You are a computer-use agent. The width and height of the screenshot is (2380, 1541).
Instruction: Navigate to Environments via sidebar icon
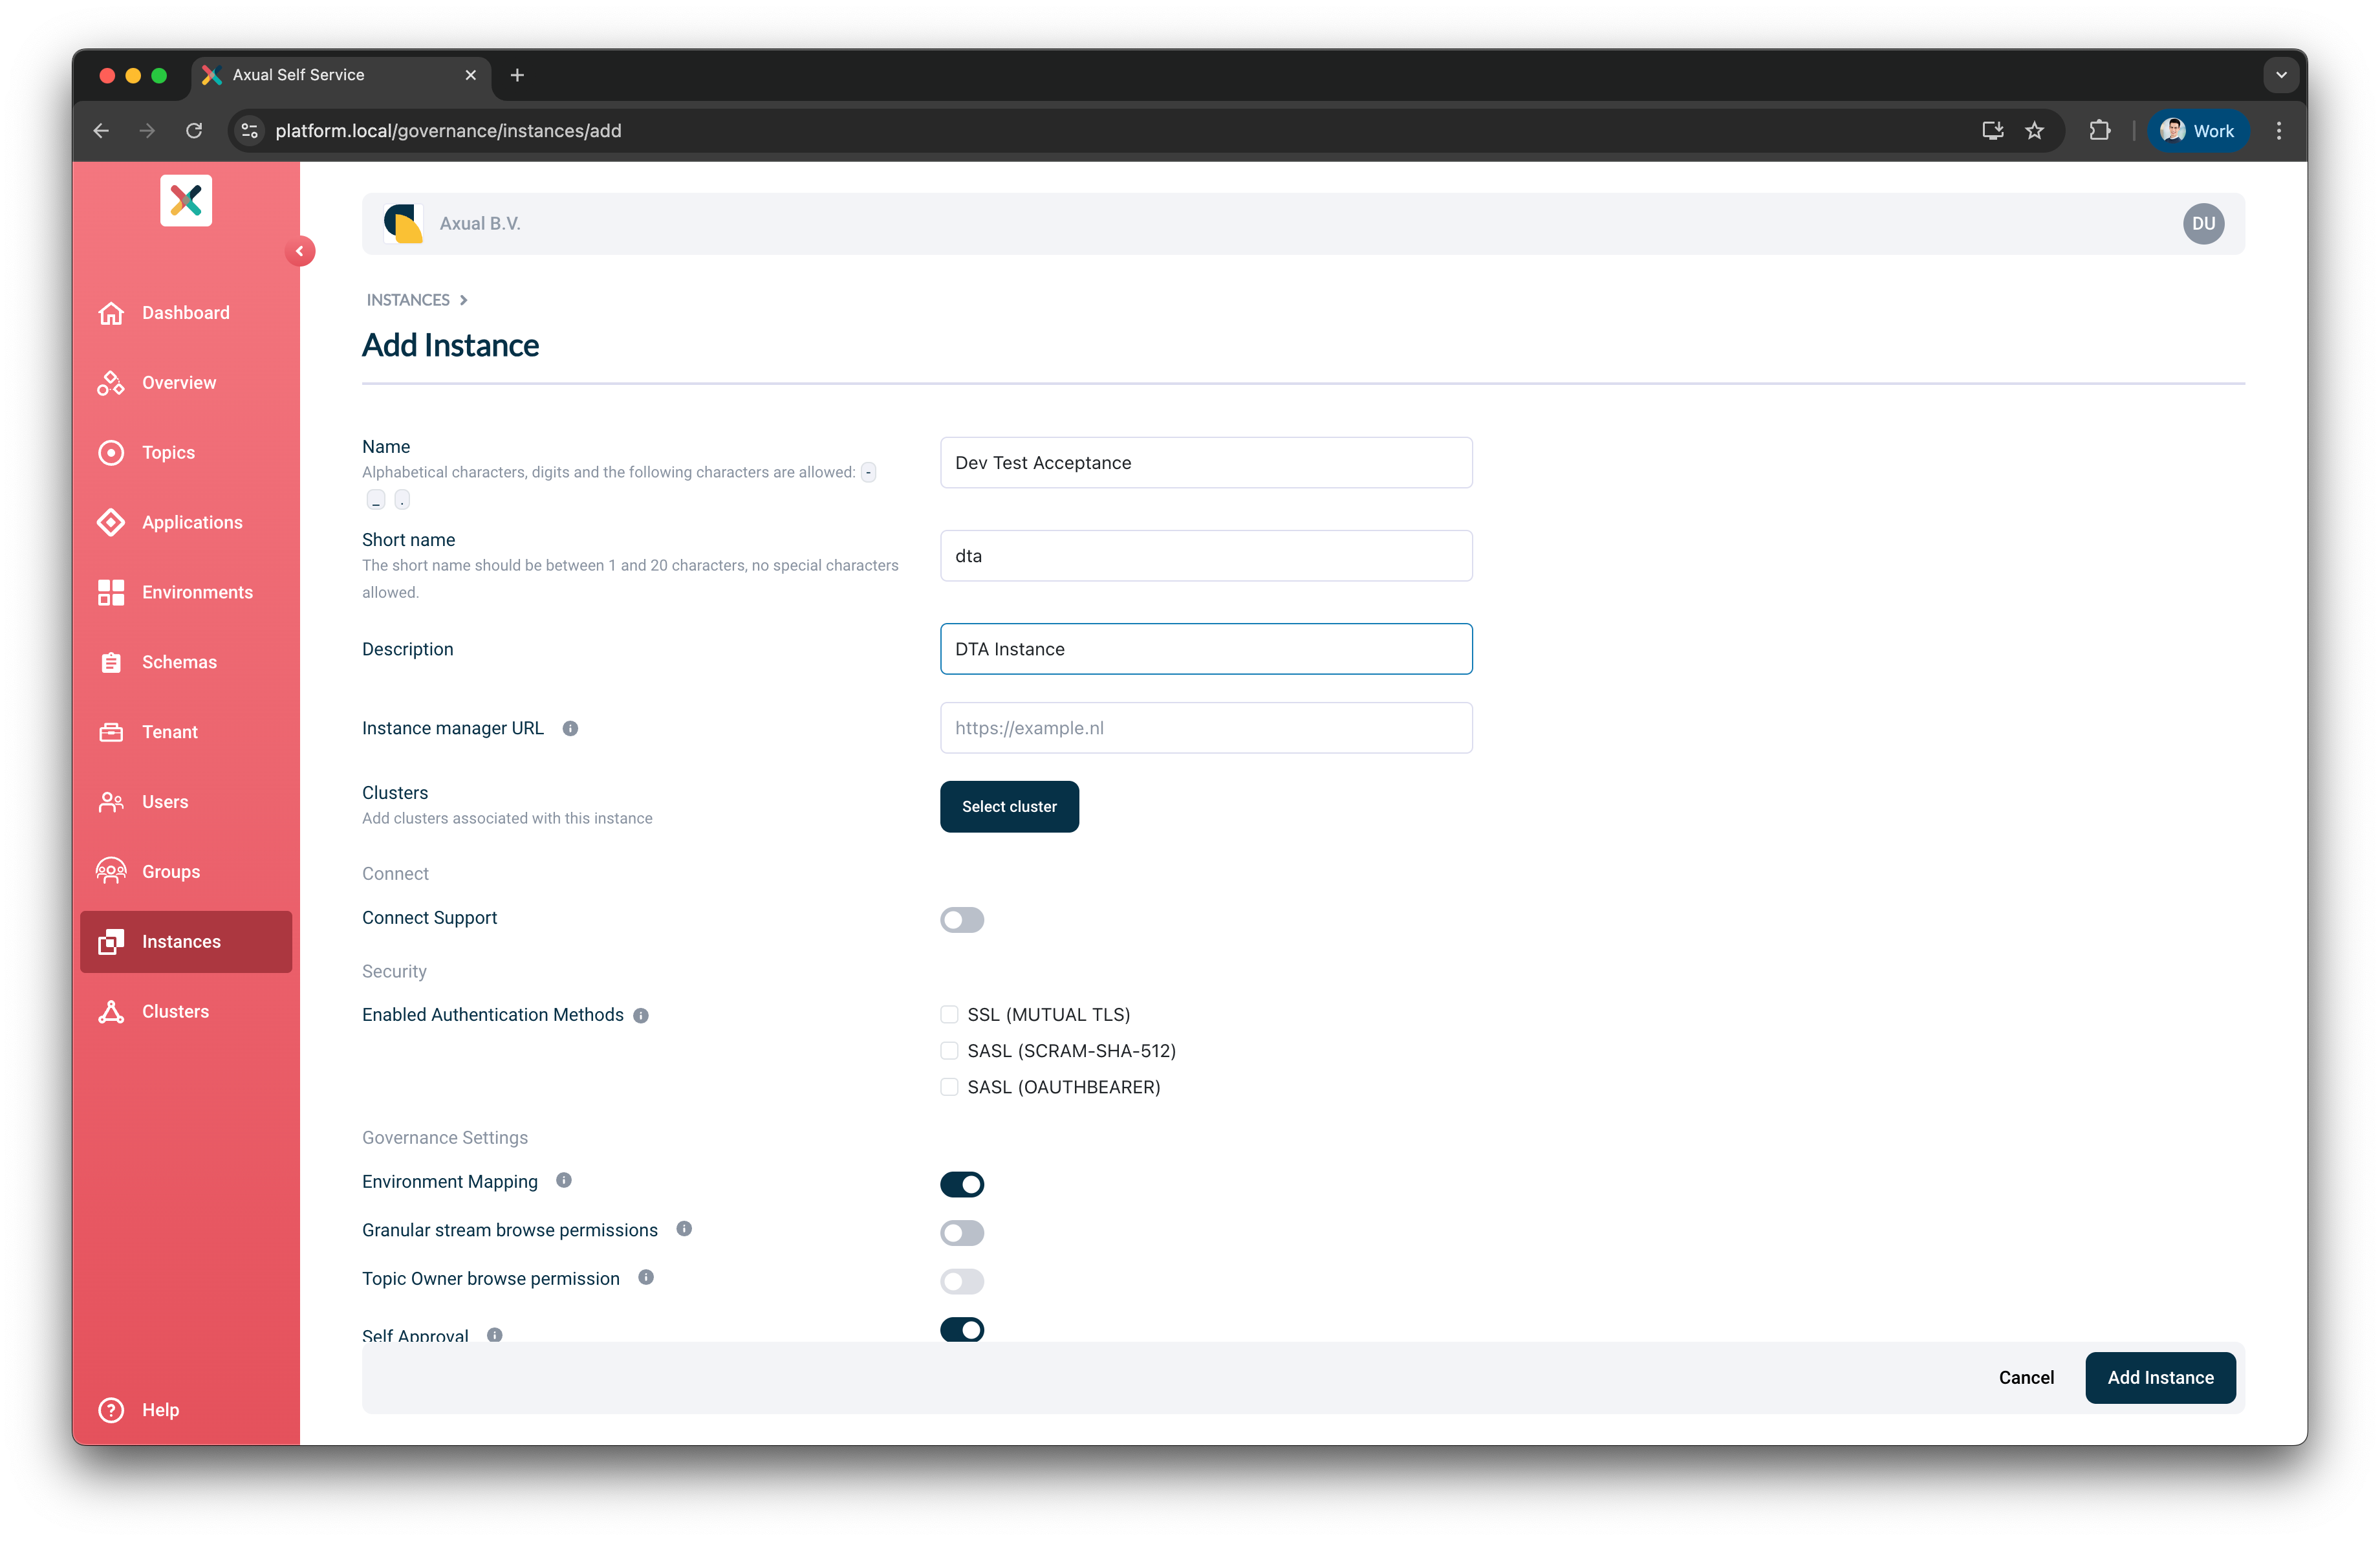point(111,592)
